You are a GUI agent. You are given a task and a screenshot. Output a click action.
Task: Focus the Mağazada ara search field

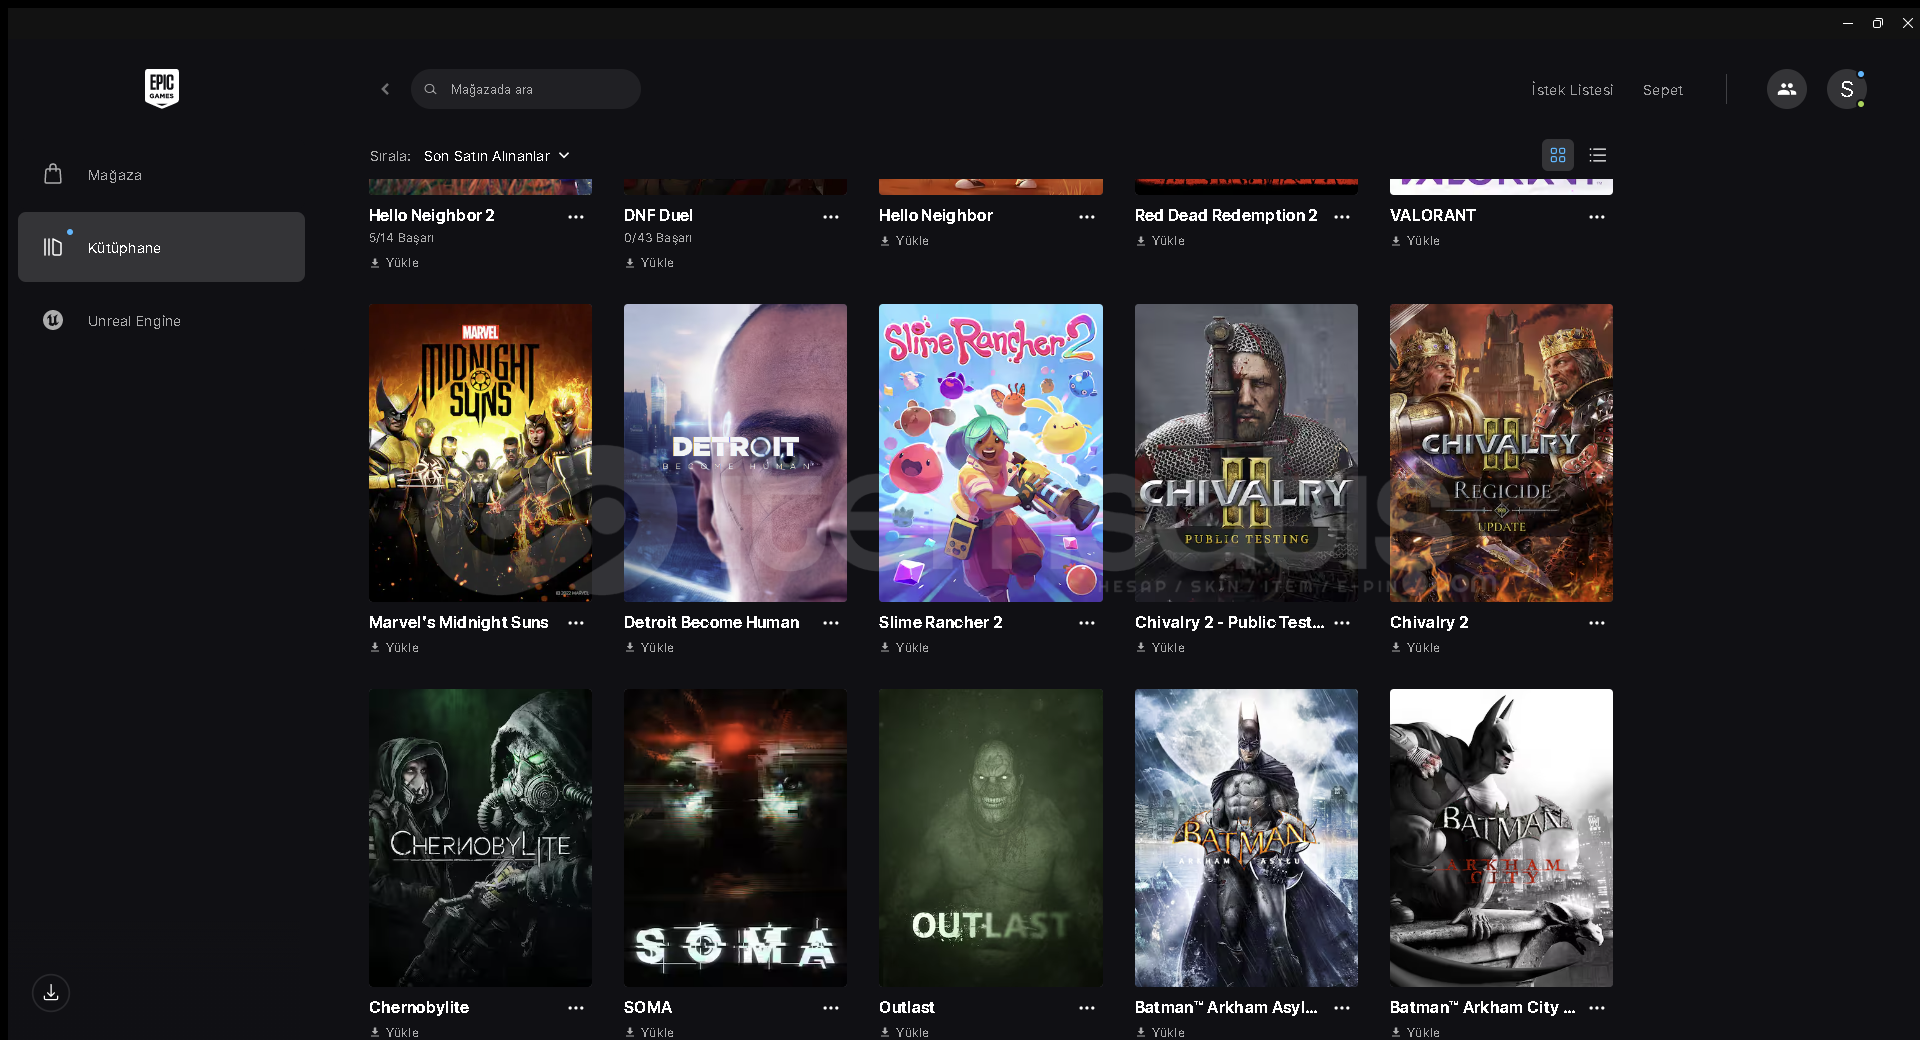point(526,89)
